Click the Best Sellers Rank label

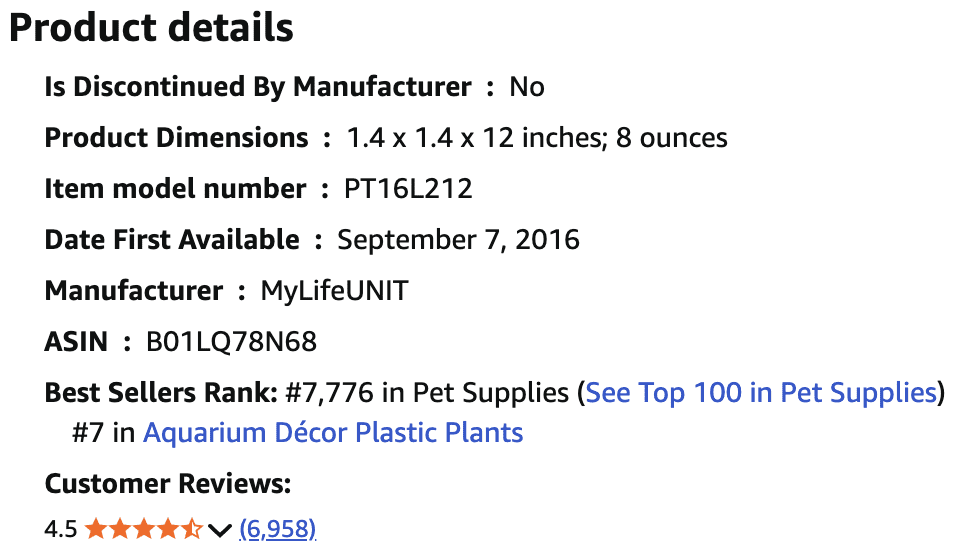(161, 392)
